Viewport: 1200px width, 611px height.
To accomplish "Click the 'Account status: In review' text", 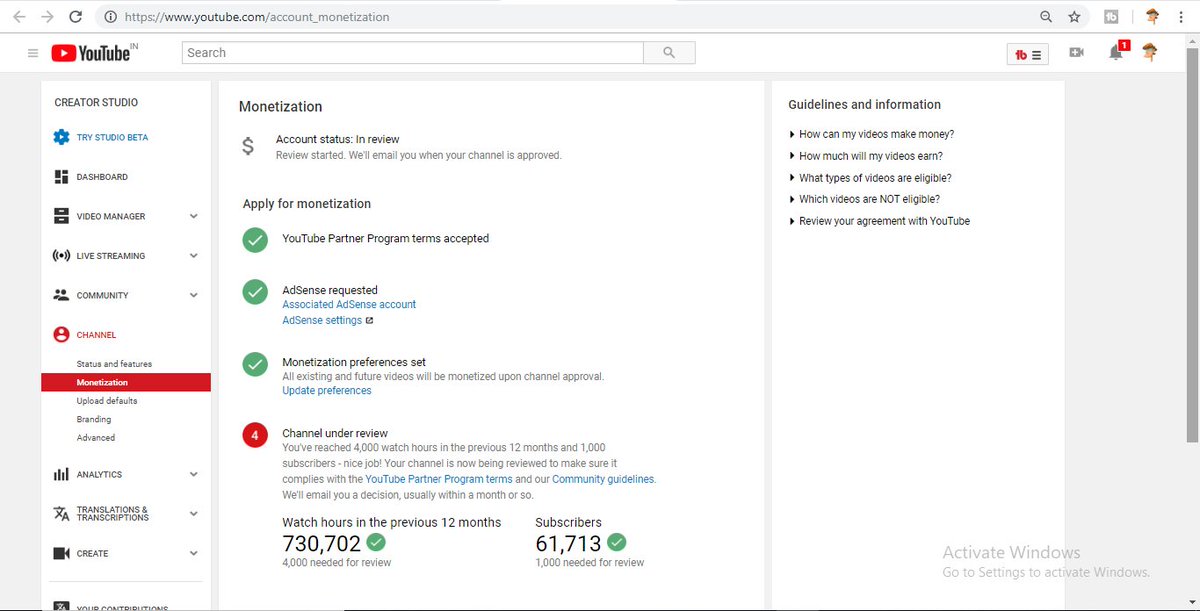I will [x=337, y=139].
